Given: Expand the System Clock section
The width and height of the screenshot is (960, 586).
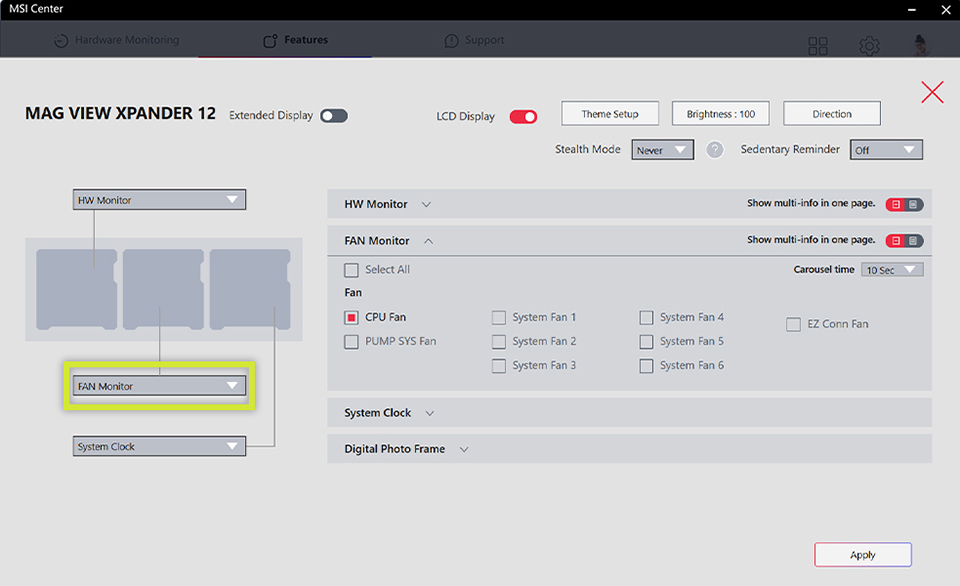Looking at the screenshot, I should click(x=430, y=413).
